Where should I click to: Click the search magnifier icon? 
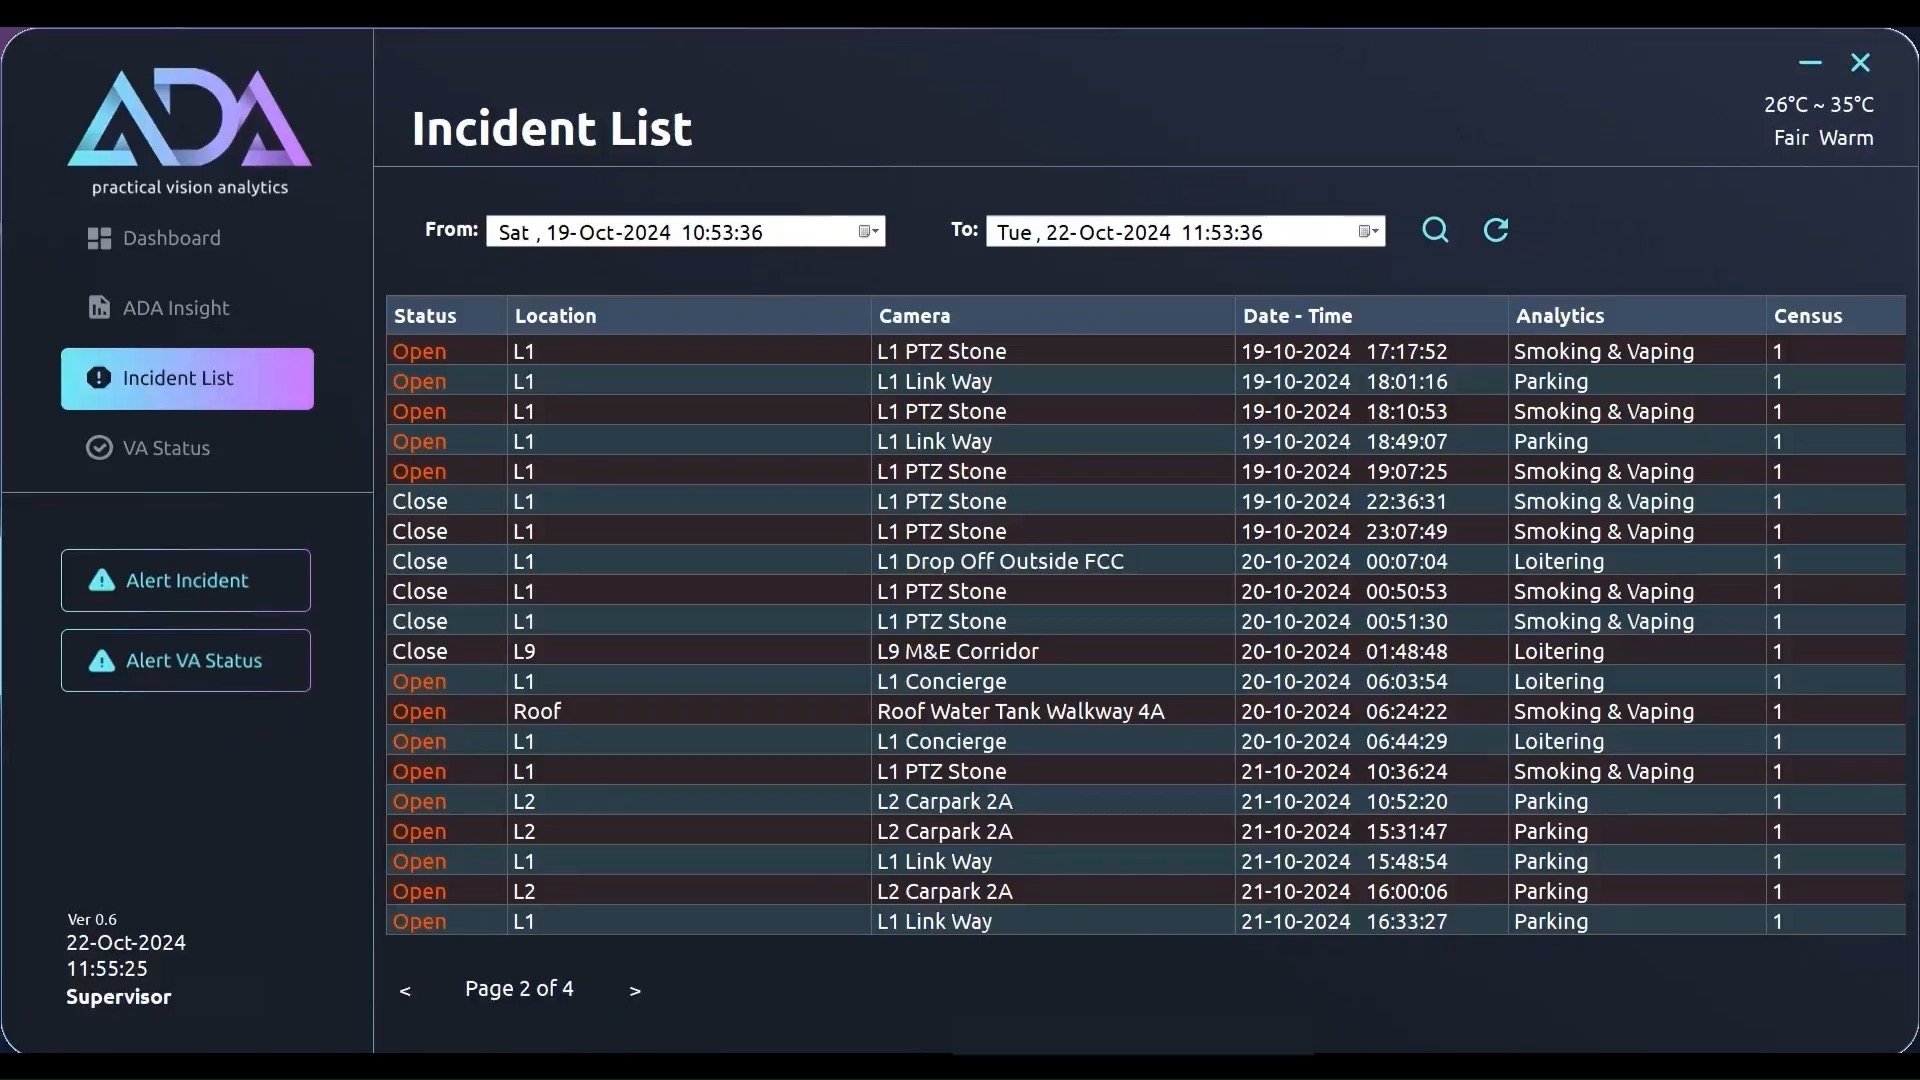pos(1435,230)
